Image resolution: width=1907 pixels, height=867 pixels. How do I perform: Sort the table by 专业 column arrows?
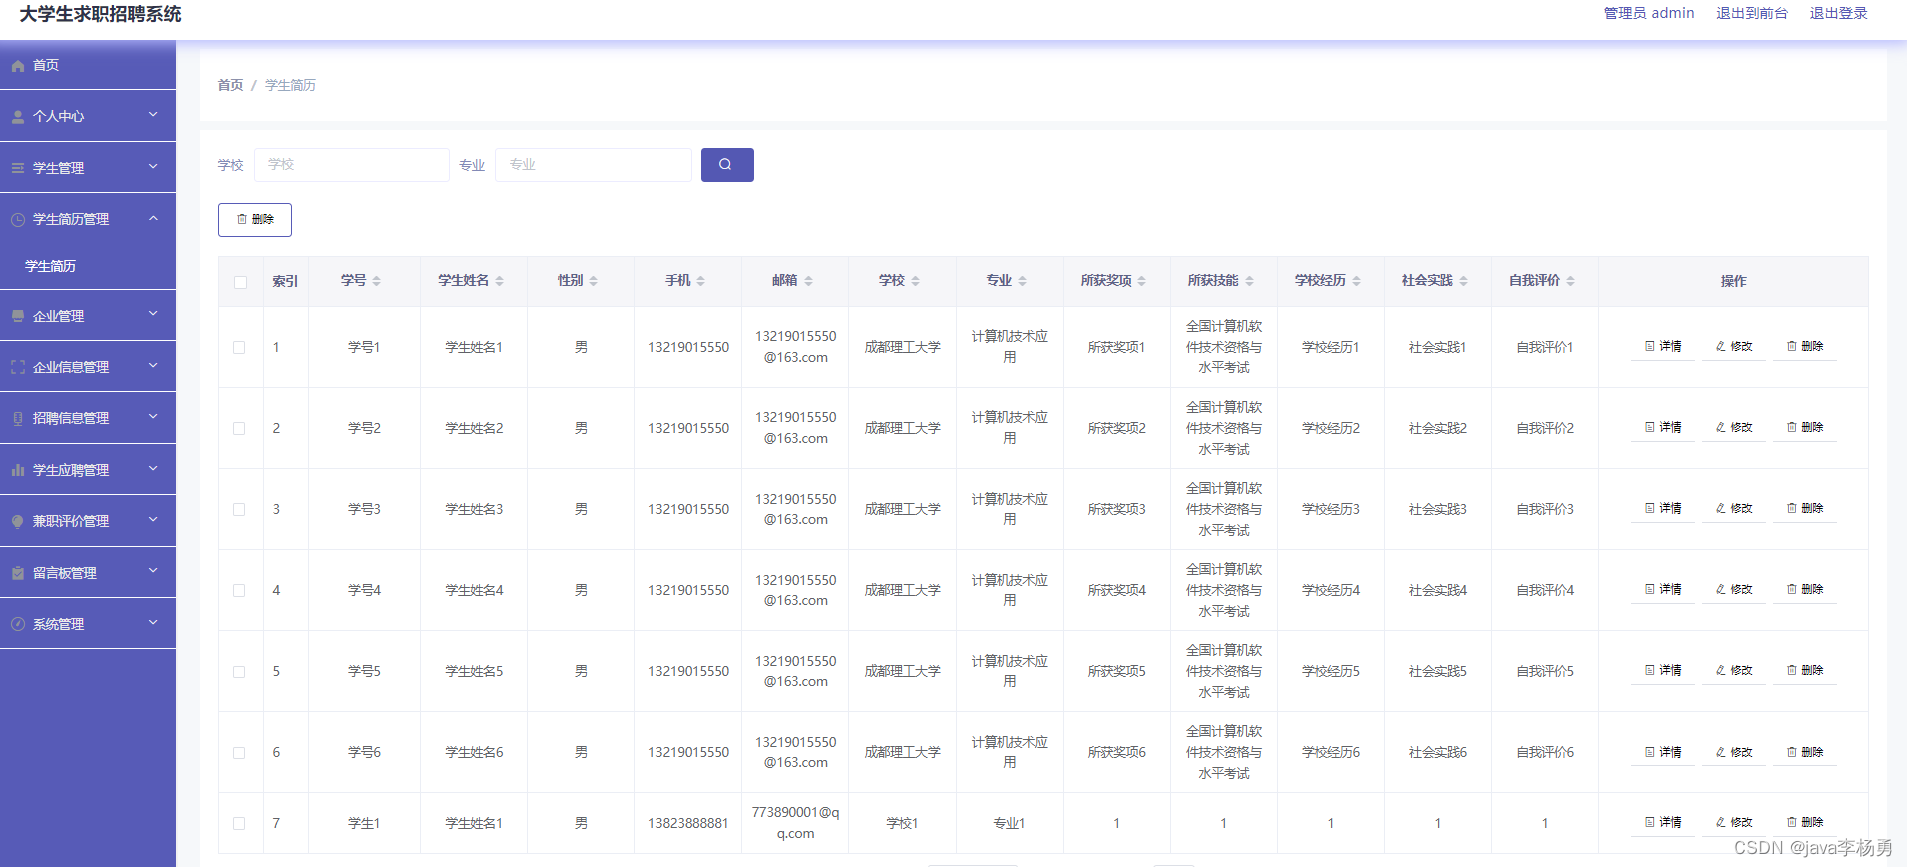coord(1023,281)
